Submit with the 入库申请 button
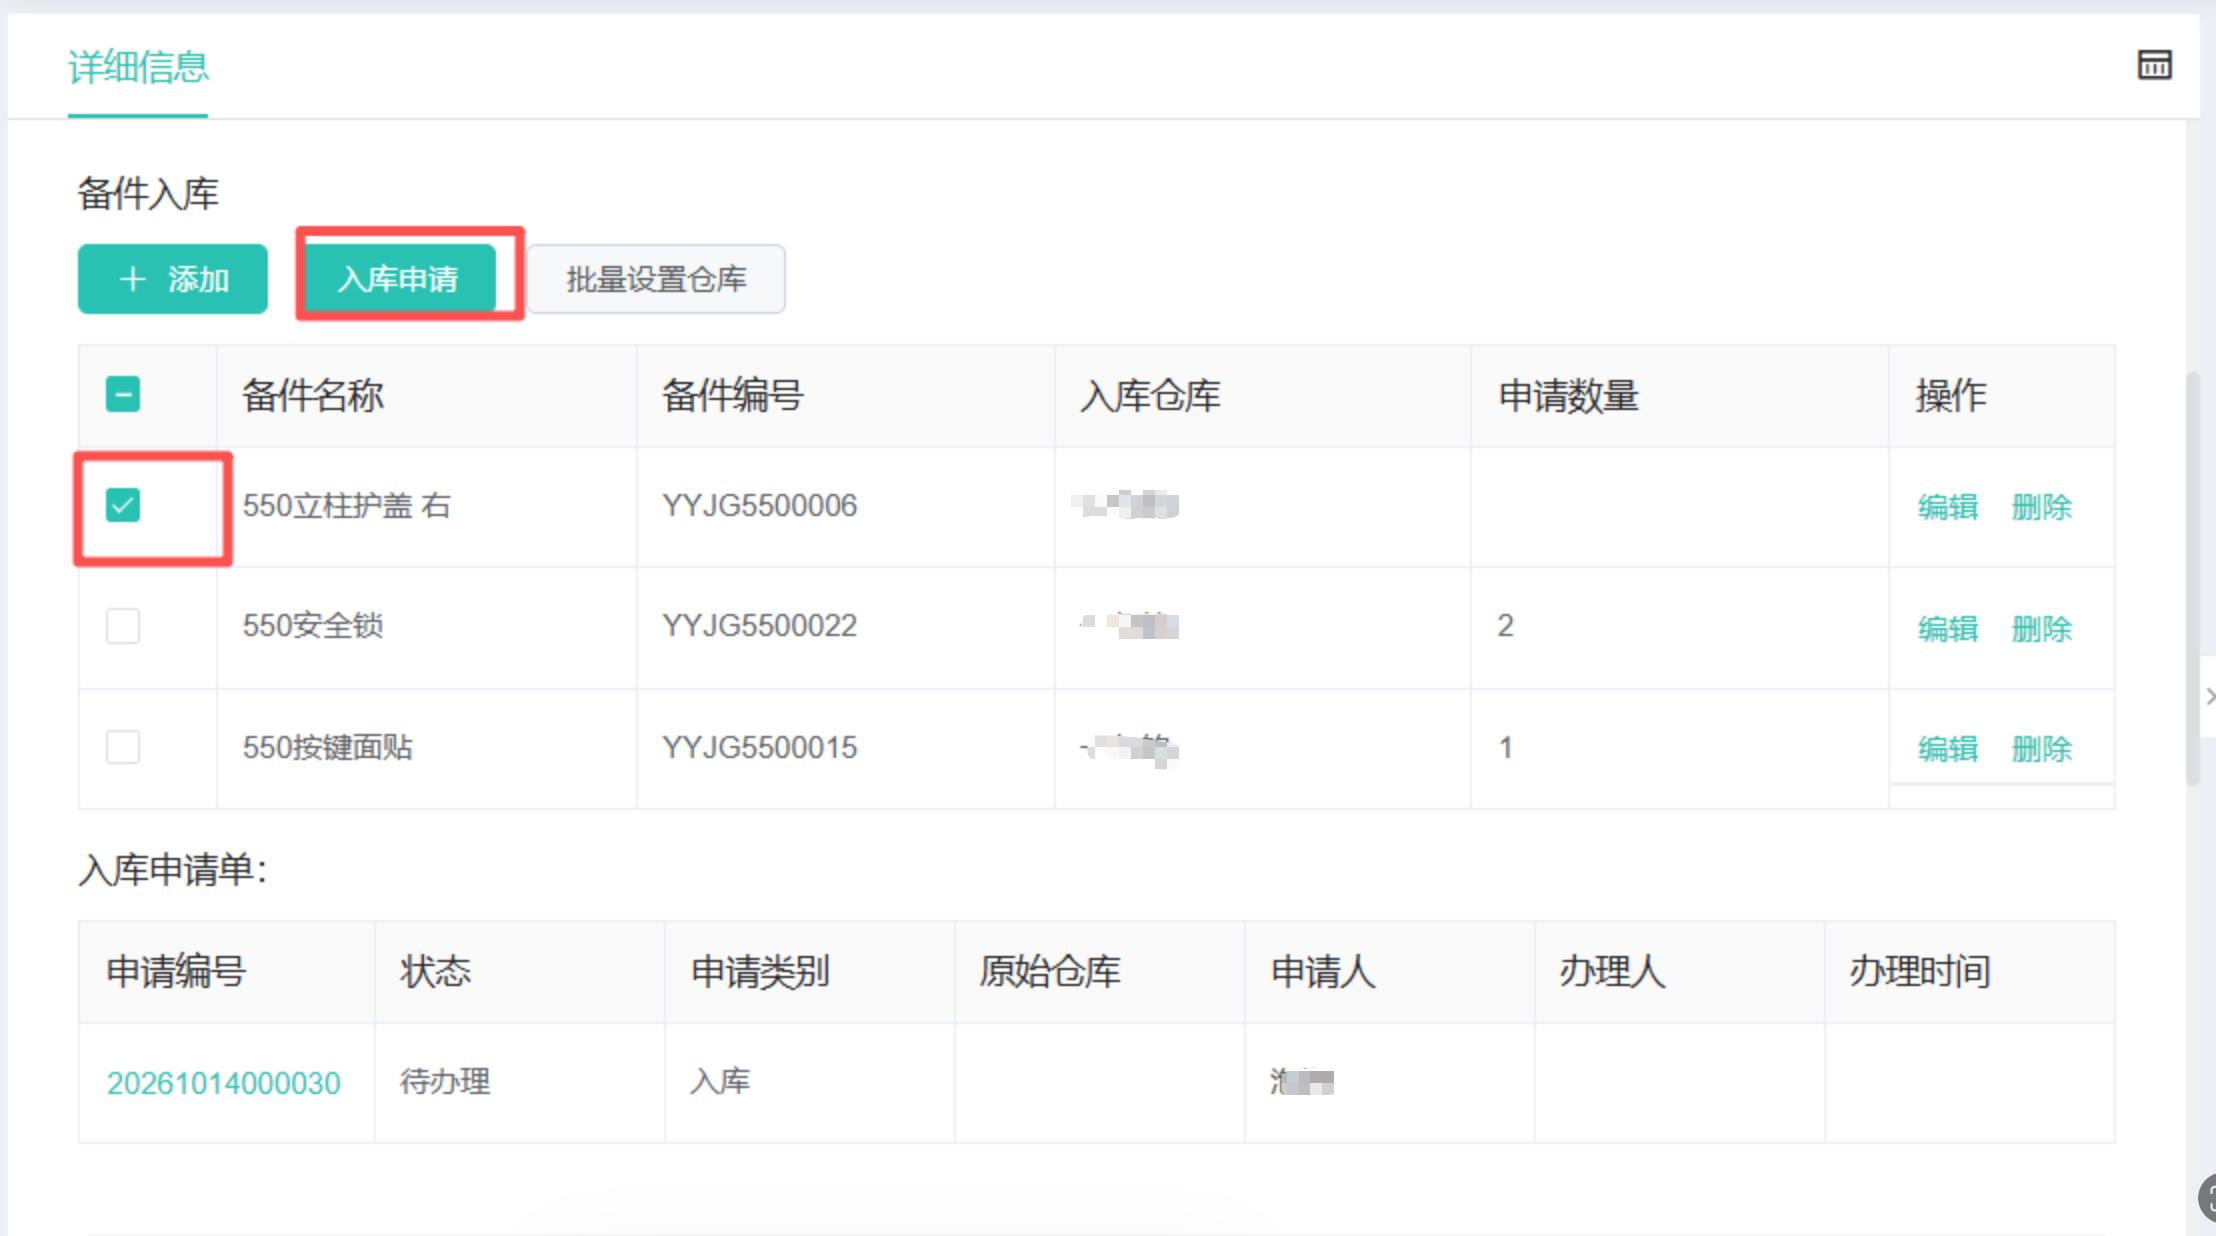This screenshot has width=2216, height=1236. click(x=400, y=279)
